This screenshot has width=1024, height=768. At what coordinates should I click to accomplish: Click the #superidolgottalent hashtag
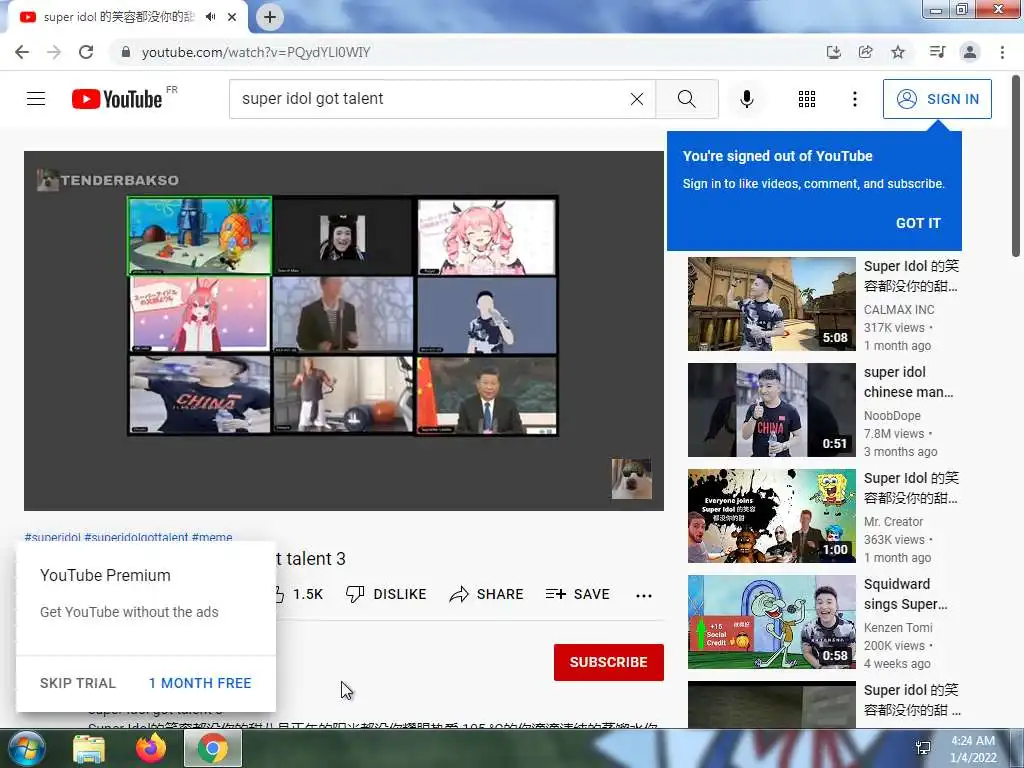tap(136, 537)
